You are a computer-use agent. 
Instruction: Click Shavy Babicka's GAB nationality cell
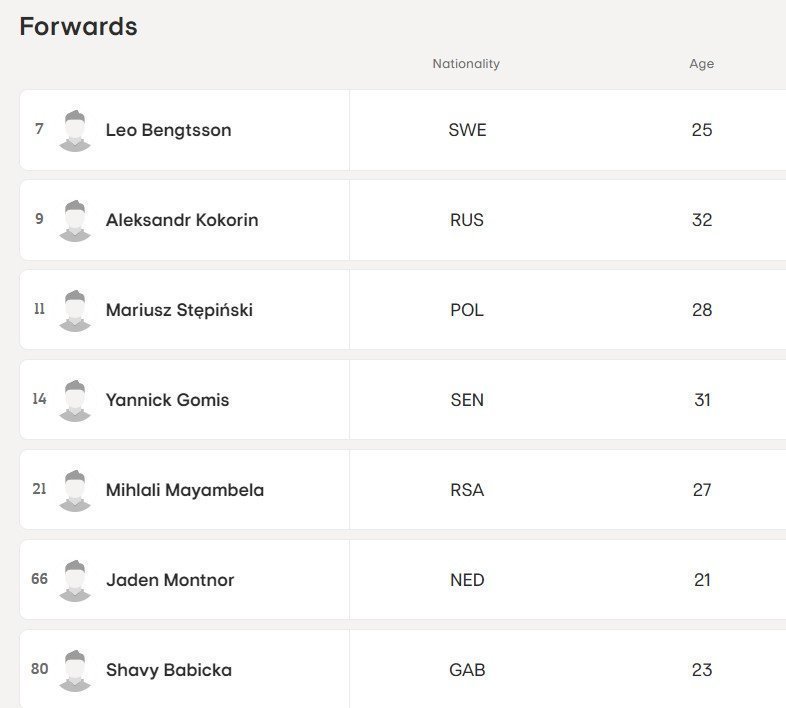point(467,670)
